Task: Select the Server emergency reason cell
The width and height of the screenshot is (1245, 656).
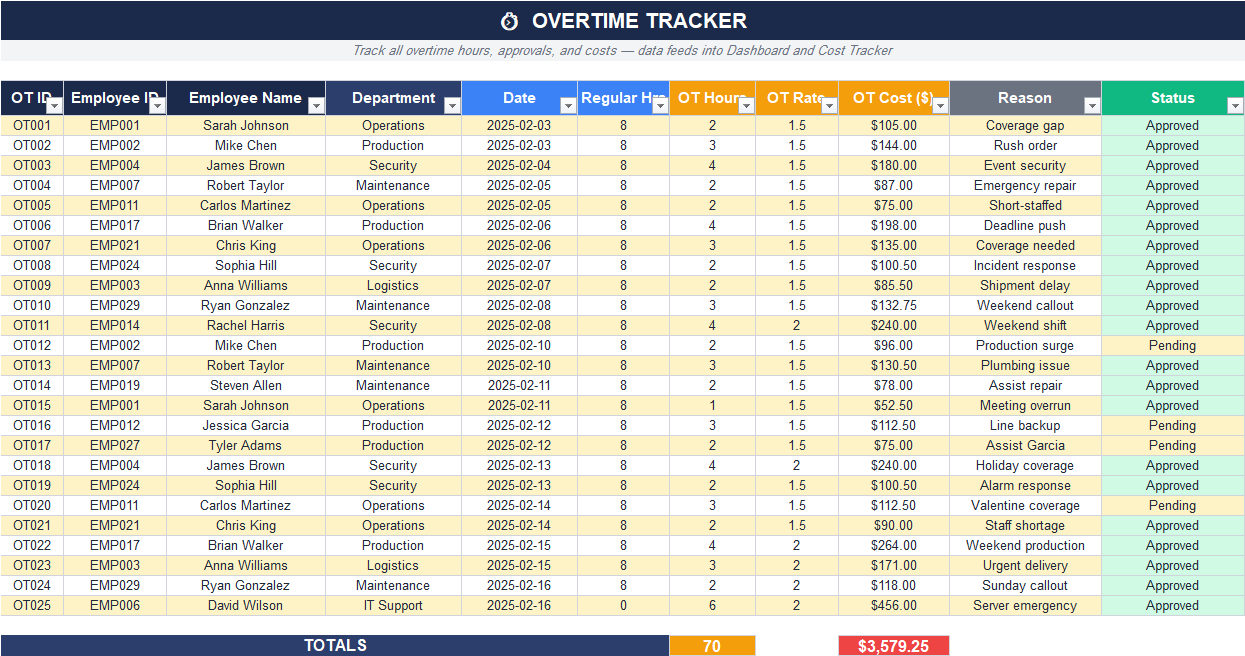Action: (x=1024, y=605)
